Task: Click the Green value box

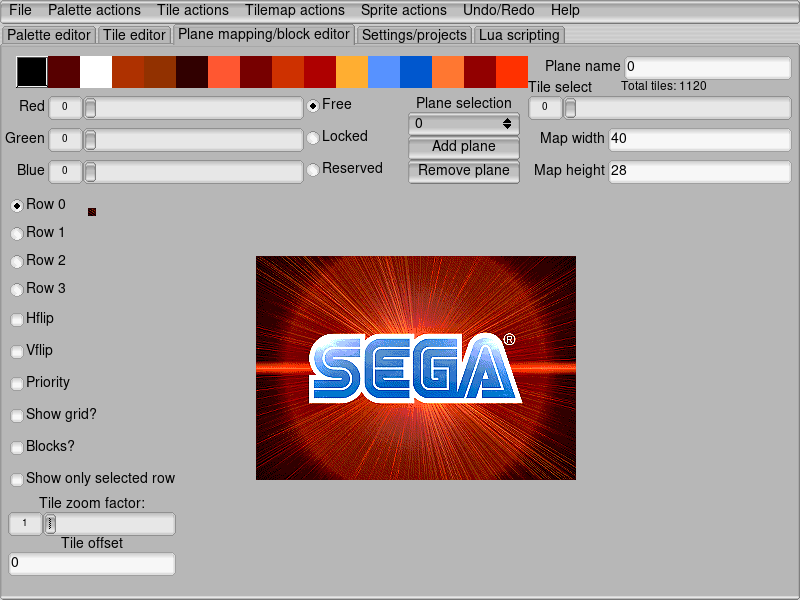Action: (x=65, y=139)
